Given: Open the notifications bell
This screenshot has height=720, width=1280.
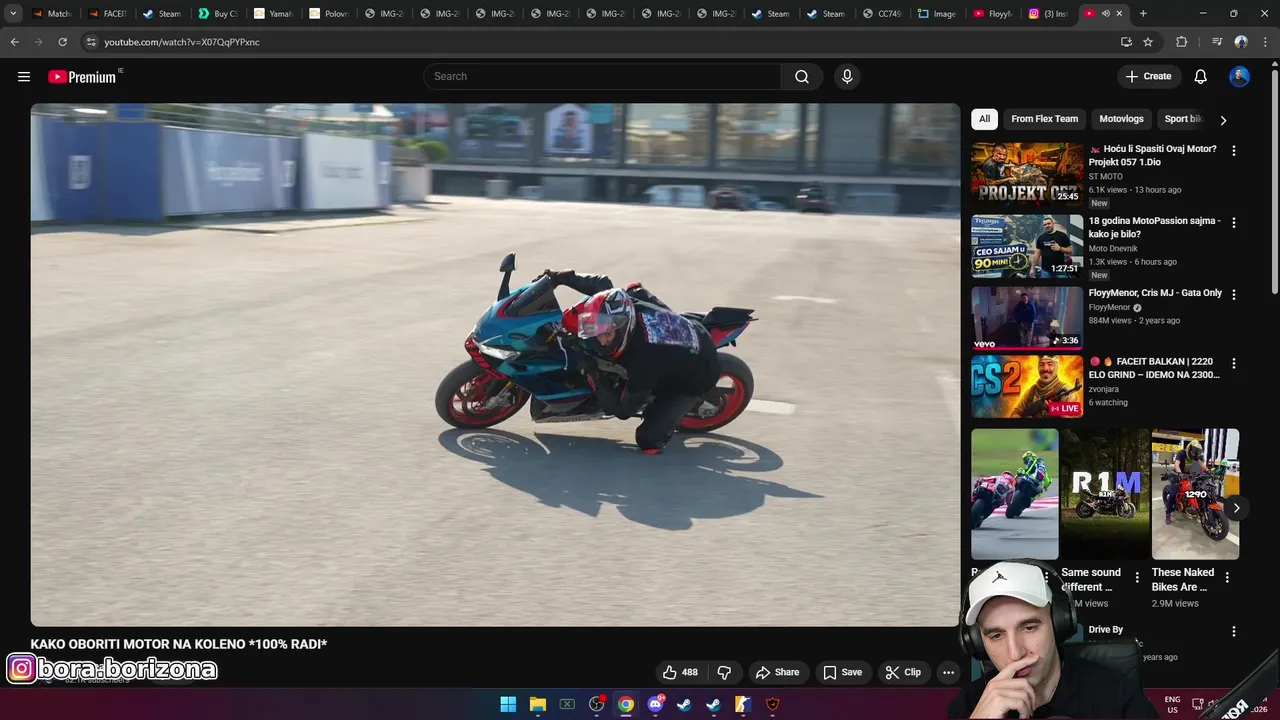Looking at the screenshot, I should (x=1201, y=77).
